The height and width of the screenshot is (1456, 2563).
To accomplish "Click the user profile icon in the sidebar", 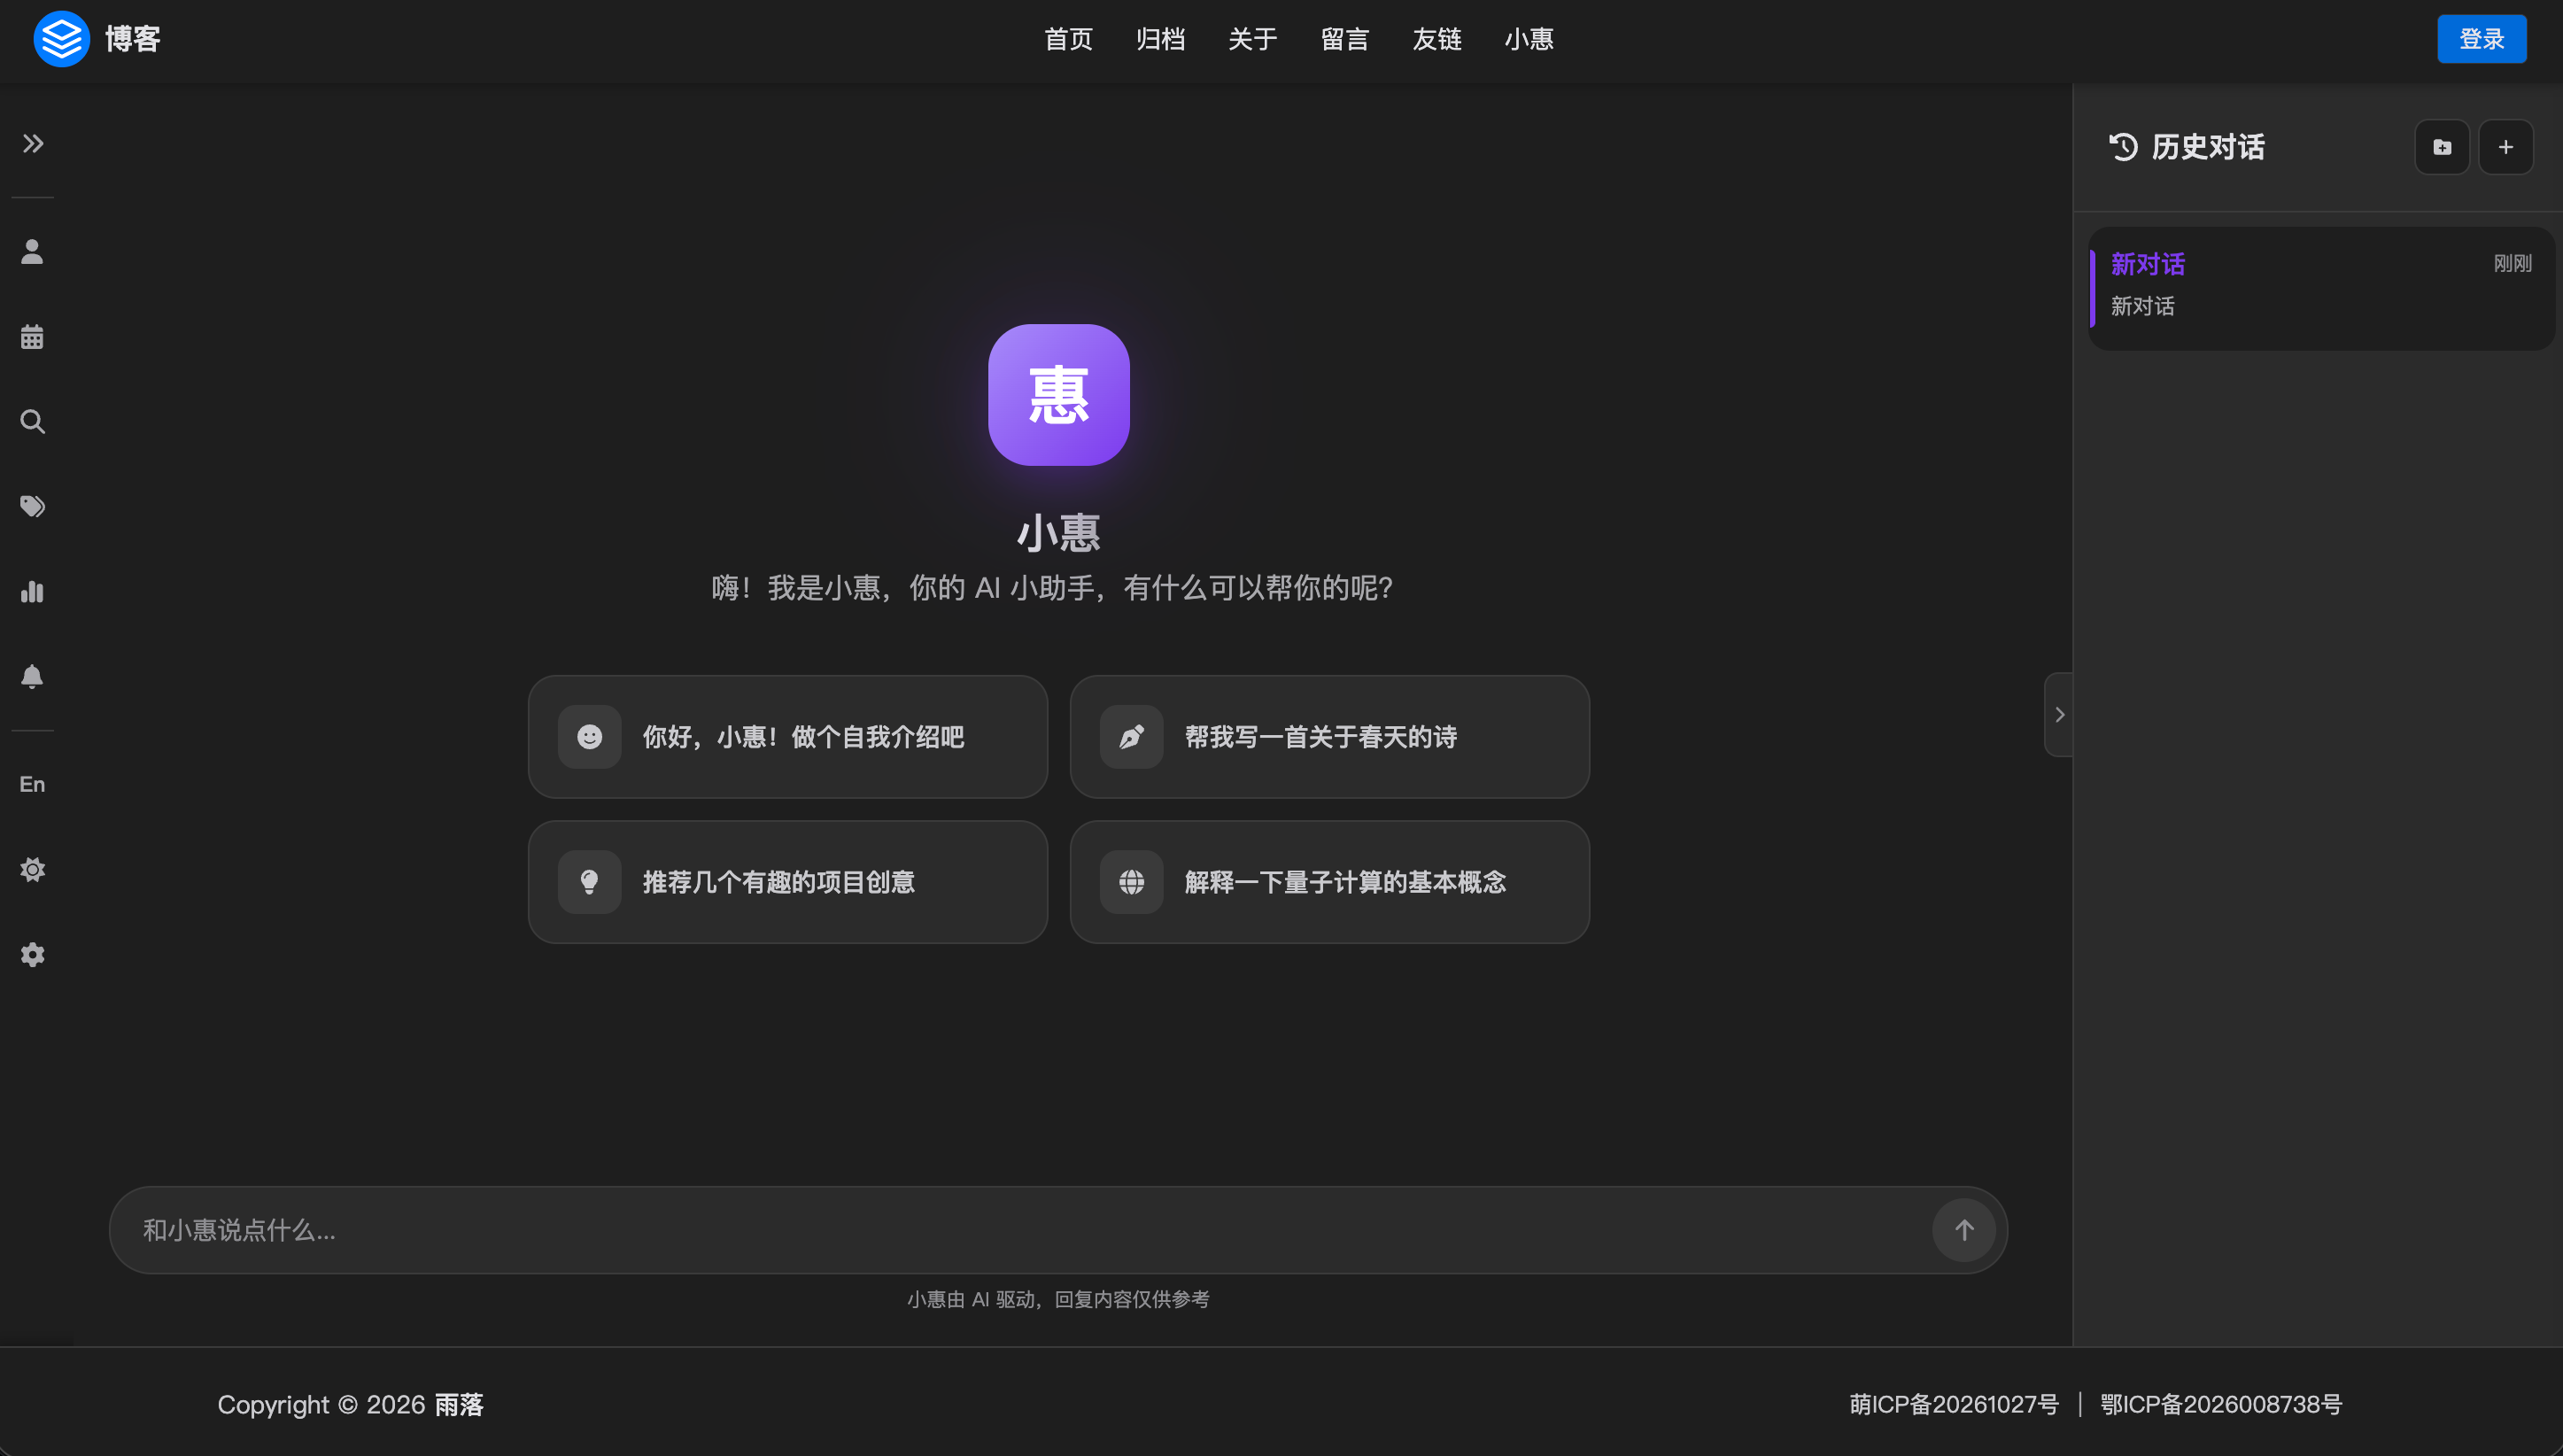I will (32, 252).
